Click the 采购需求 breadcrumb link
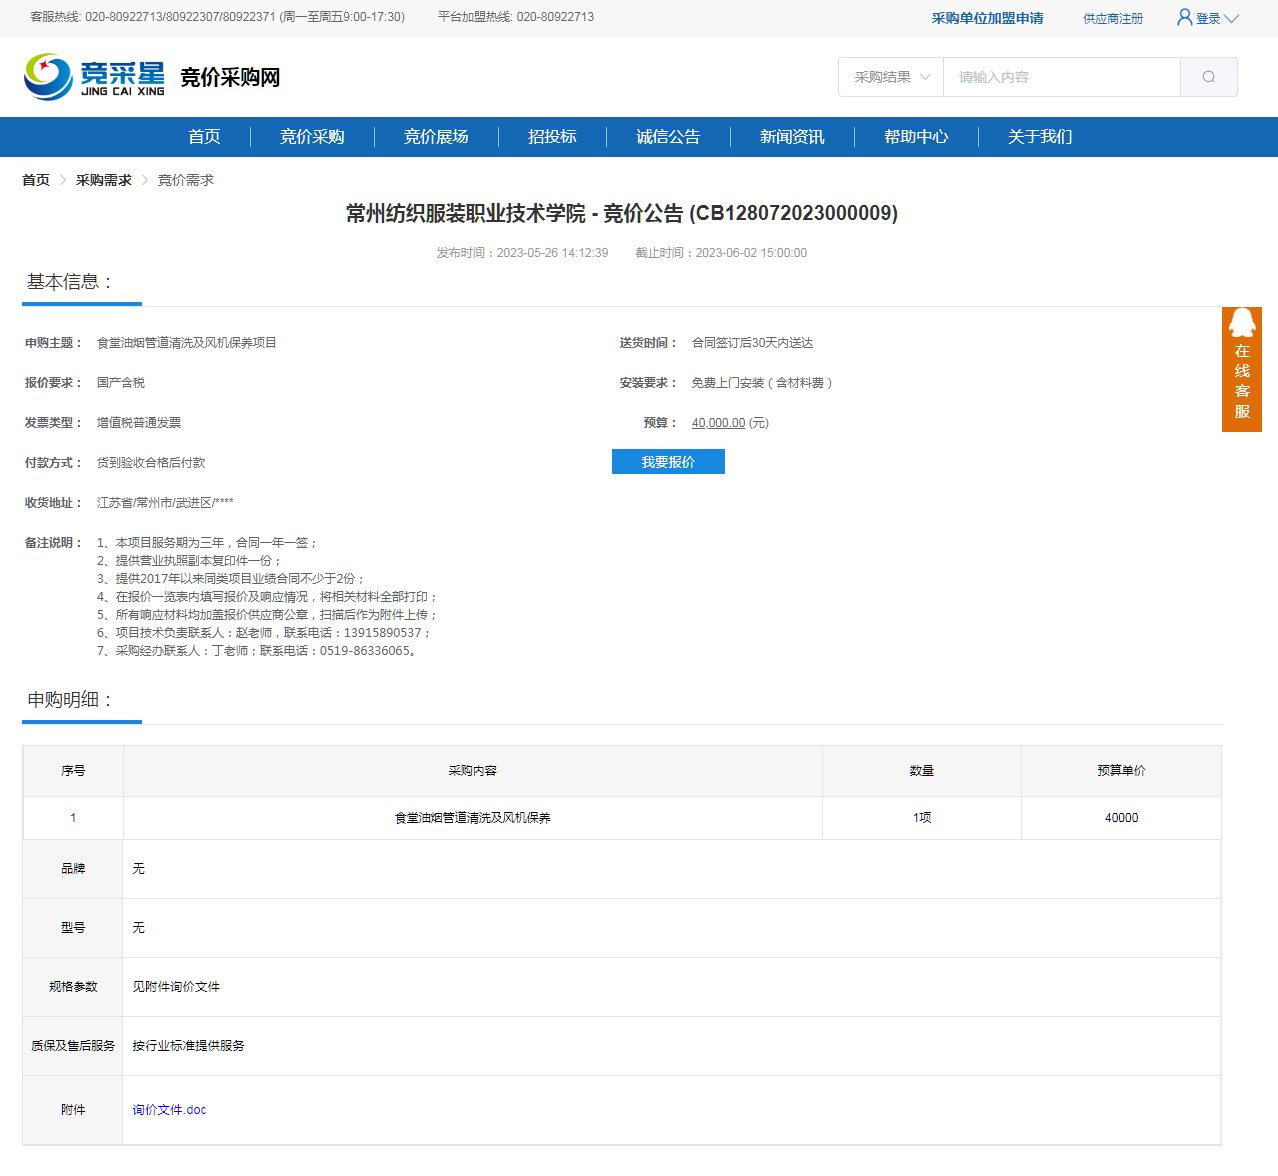Viewport: 1278px width, 1176px height. tap(104, 180)
